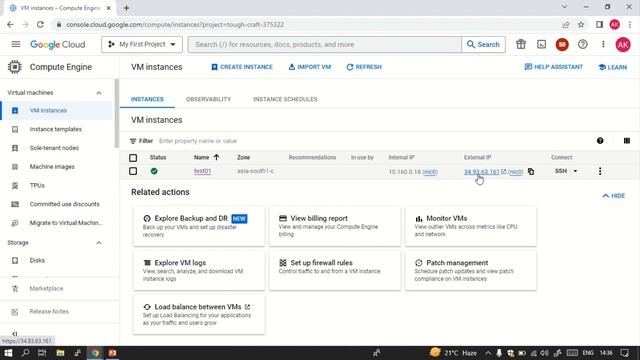Open the internal IP nic0 link
The height and width of the screenshot is (360, 640).
click(x=430, y=172)
